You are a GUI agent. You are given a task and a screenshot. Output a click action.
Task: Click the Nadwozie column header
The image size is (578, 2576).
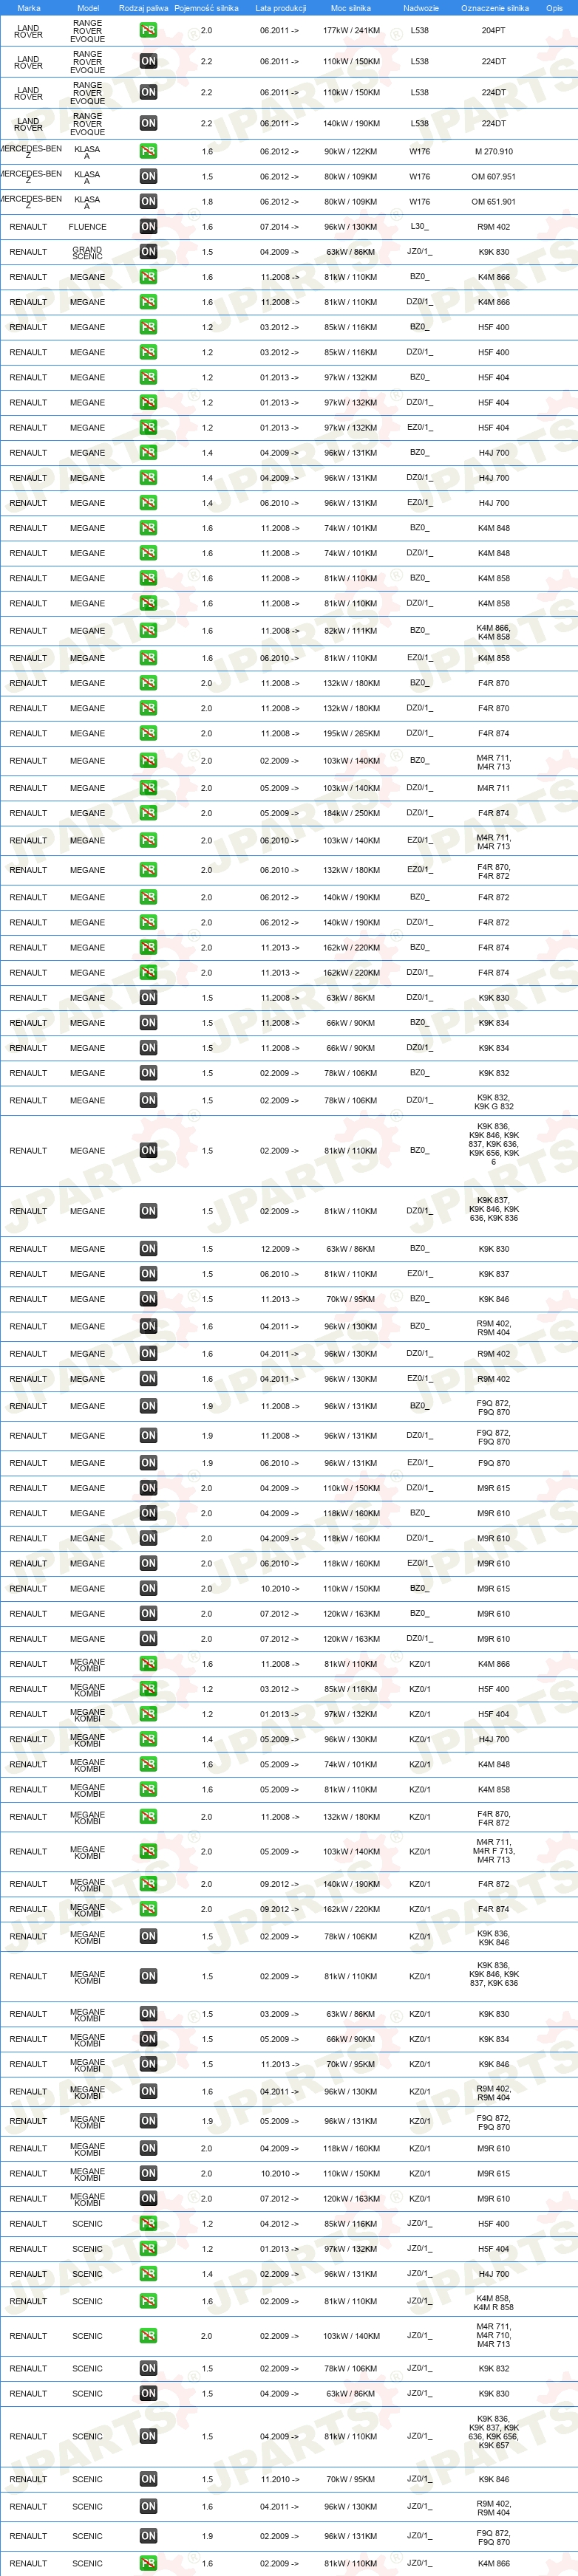click(x=421, y=8)
